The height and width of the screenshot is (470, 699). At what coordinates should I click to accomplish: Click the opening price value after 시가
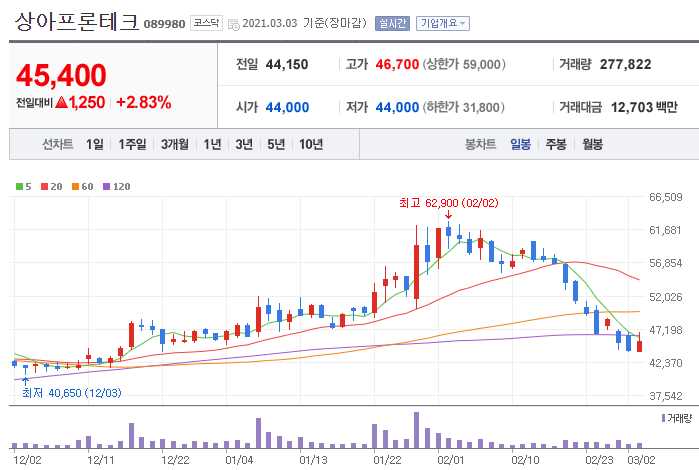click(287, 107)
